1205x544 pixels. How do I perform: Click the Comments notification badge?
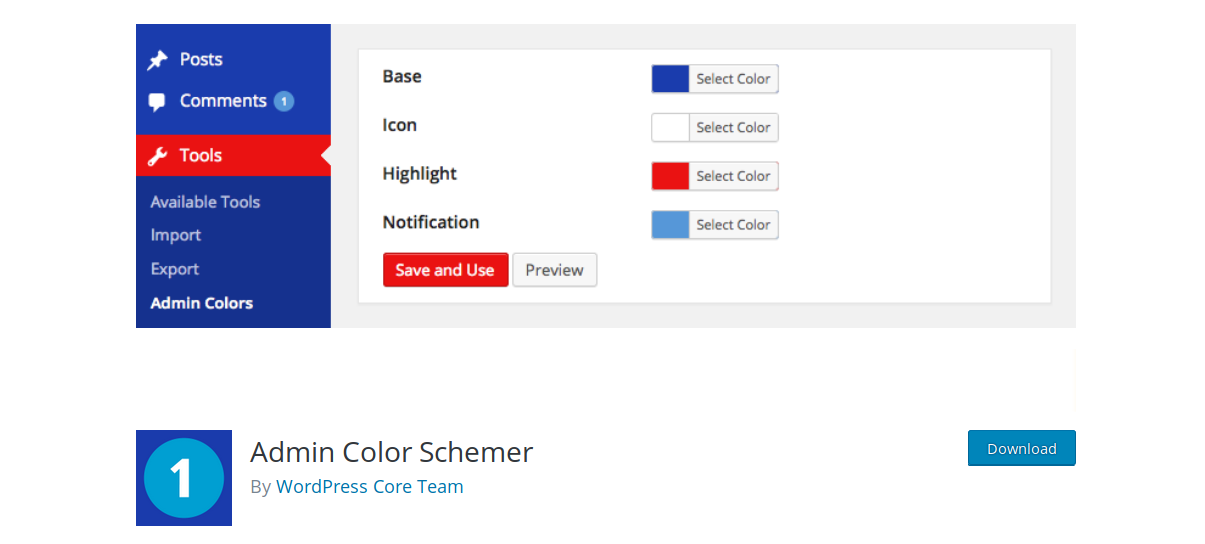coord(284,101)
